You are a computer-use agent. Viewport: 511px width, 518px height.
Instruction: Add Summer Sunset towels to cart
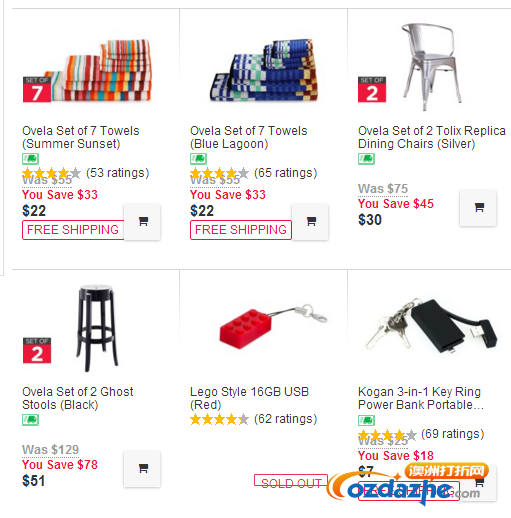tap(142, 222)
